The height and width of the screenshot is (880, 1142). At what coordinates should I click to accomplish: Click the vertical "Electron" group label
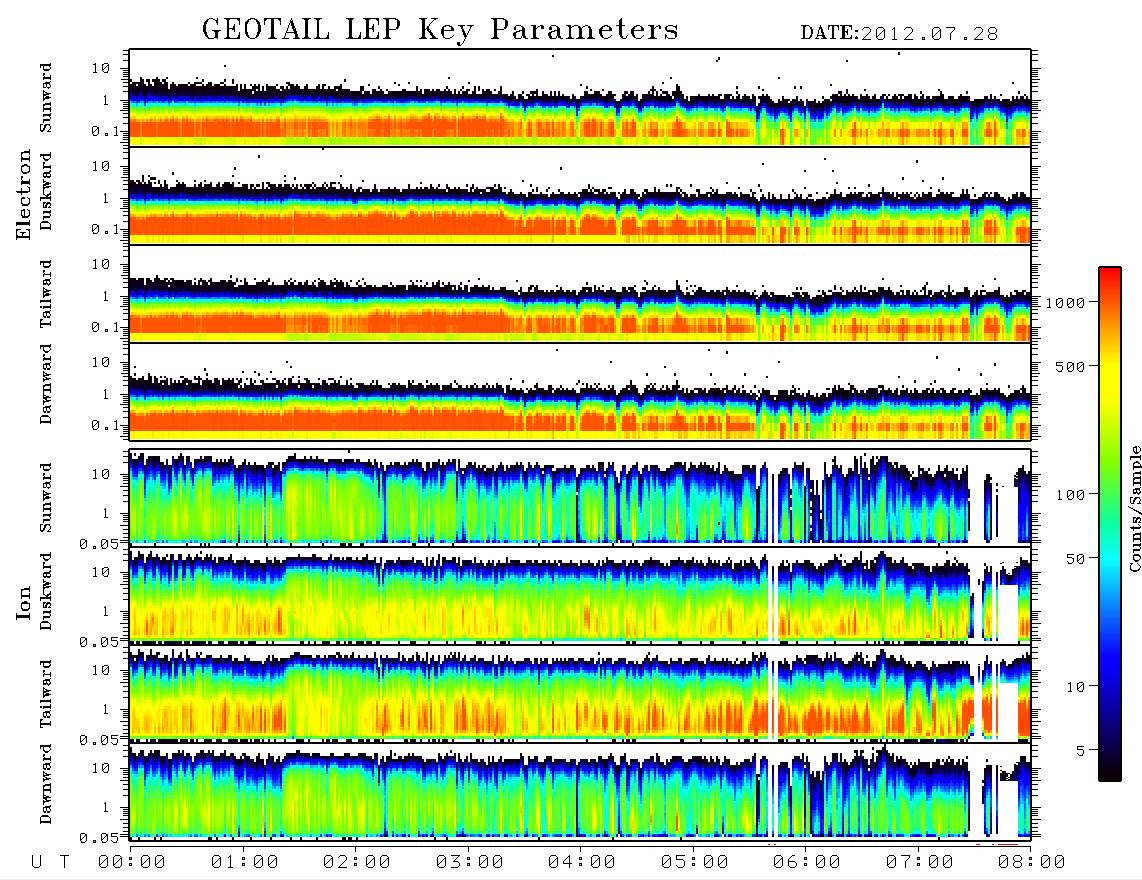[x=24, y=195]
